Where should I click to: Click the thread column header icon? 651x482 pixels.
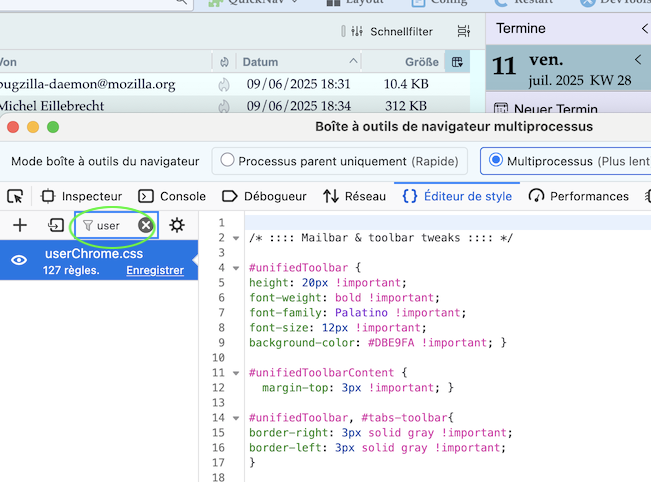coord(224,62)
